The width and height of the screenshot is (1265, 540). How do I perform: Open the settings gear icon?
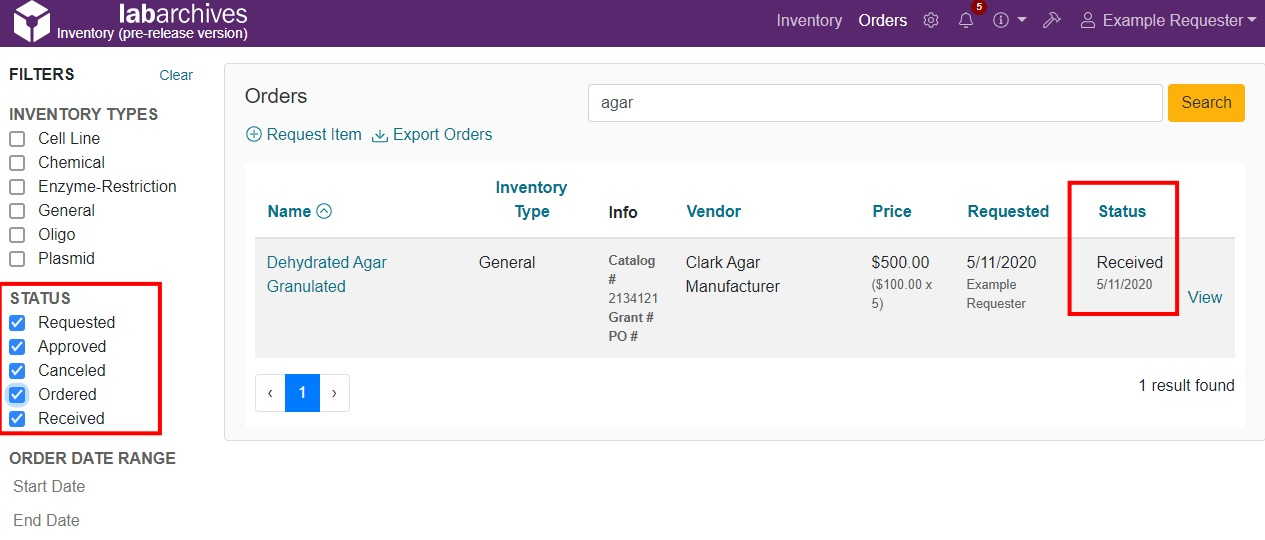[x=931, y=20]
